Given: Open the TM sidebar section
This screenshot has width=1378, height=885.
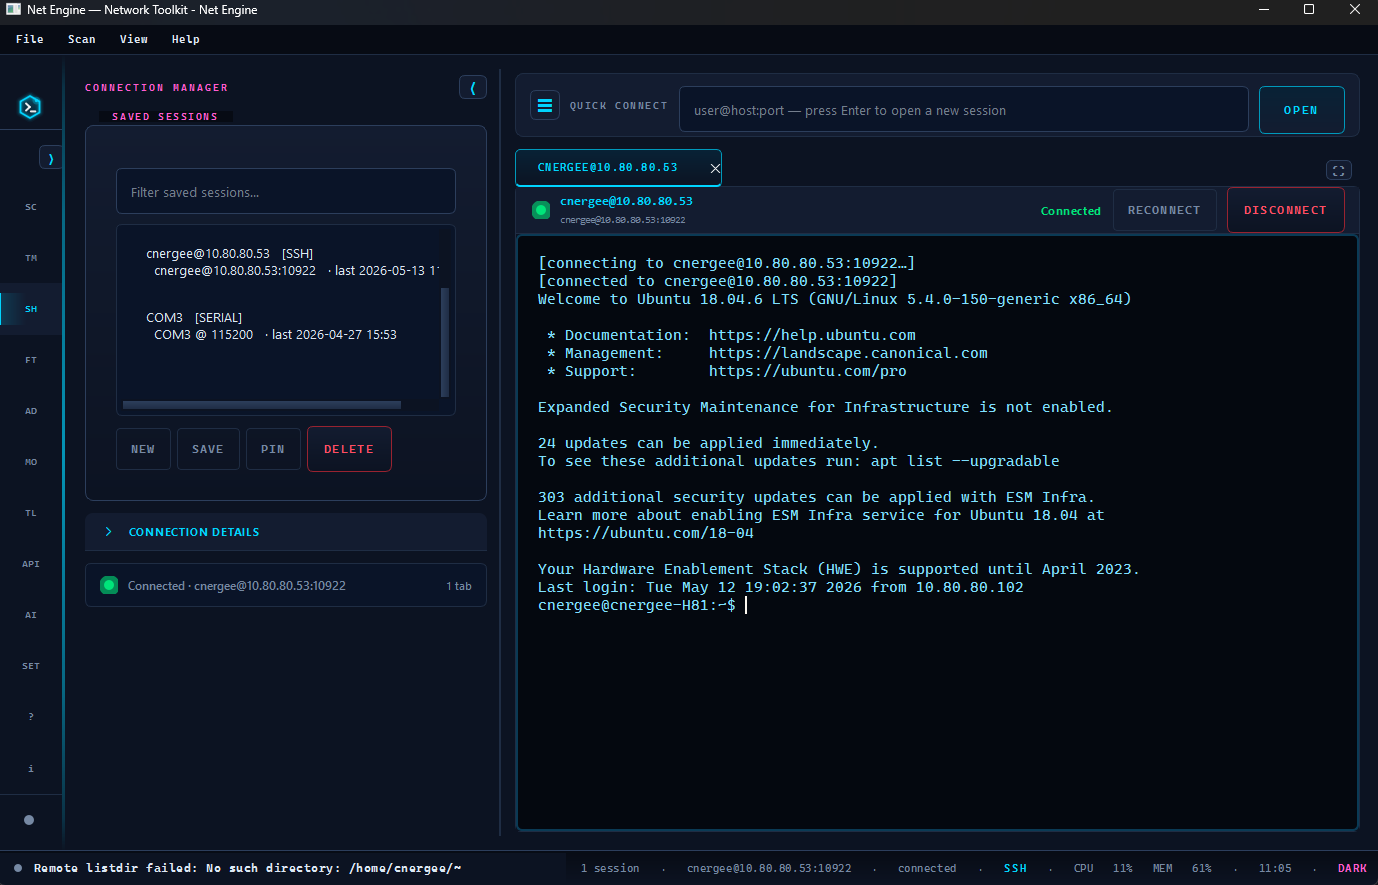Looking at the screenshot, I should click(x=31, y=258).
